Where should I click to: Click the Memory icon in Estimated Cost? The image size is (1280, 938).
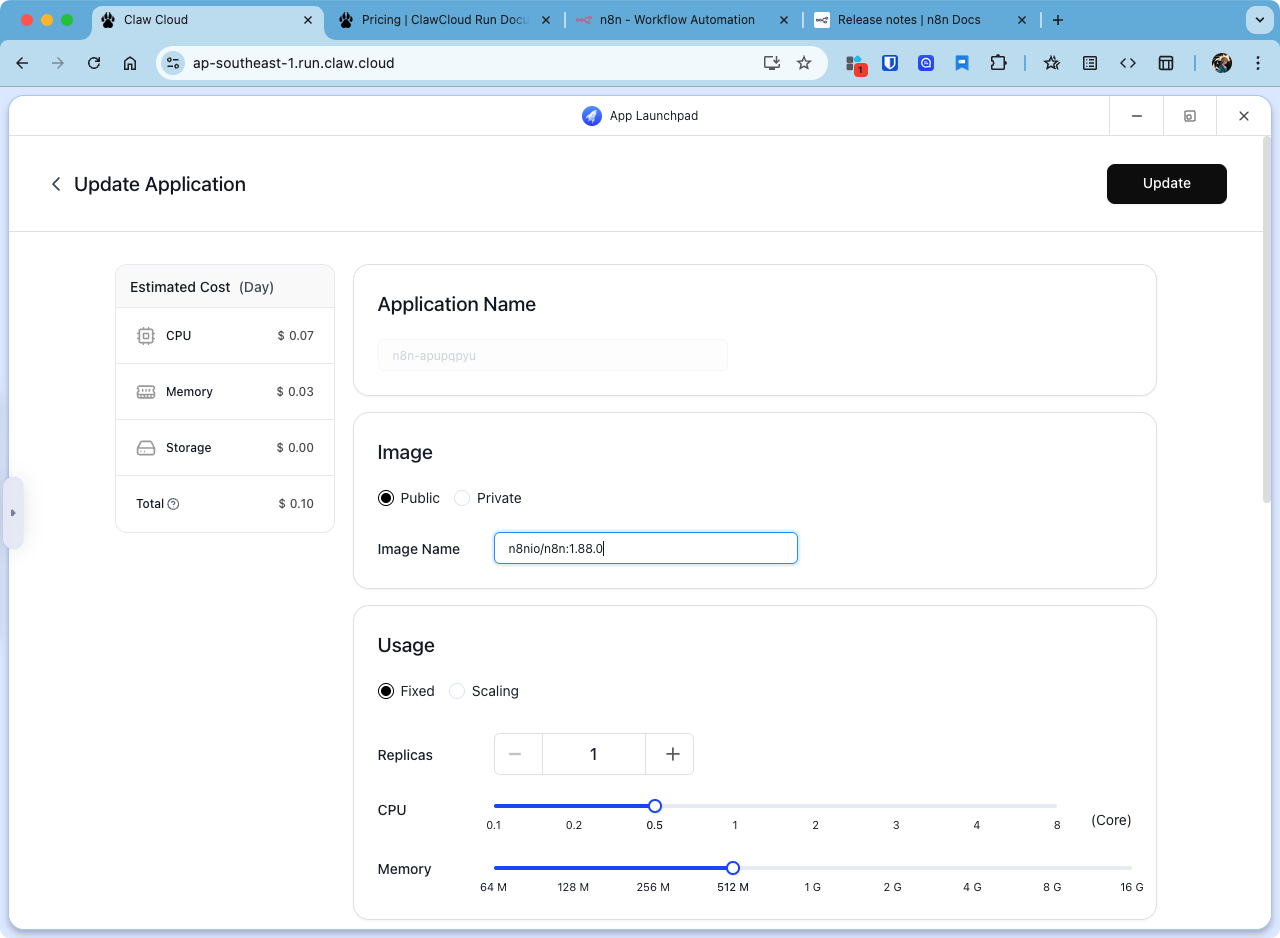click(x=146, y=392)
